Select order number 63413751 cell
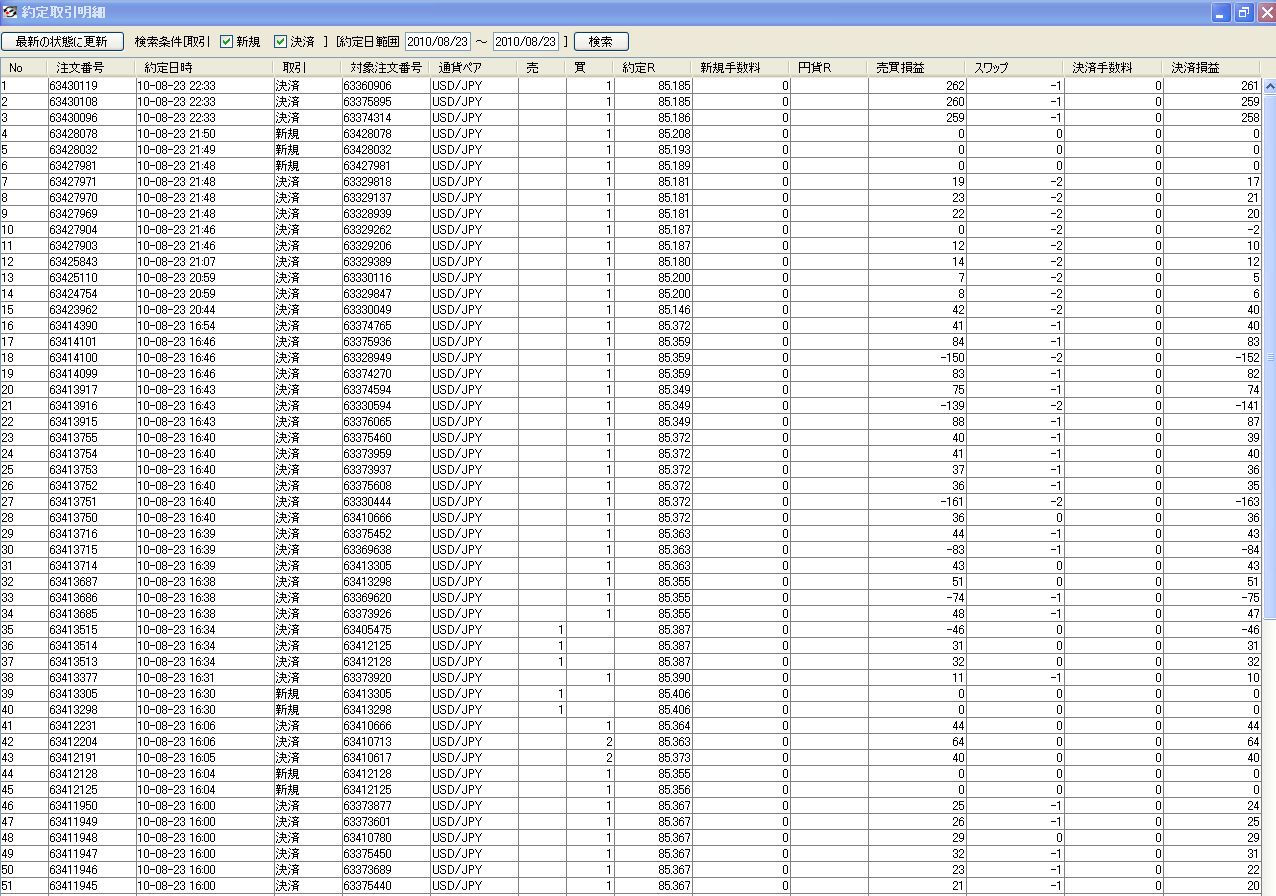Viewport: 1276px width, 896px height. 91,502
